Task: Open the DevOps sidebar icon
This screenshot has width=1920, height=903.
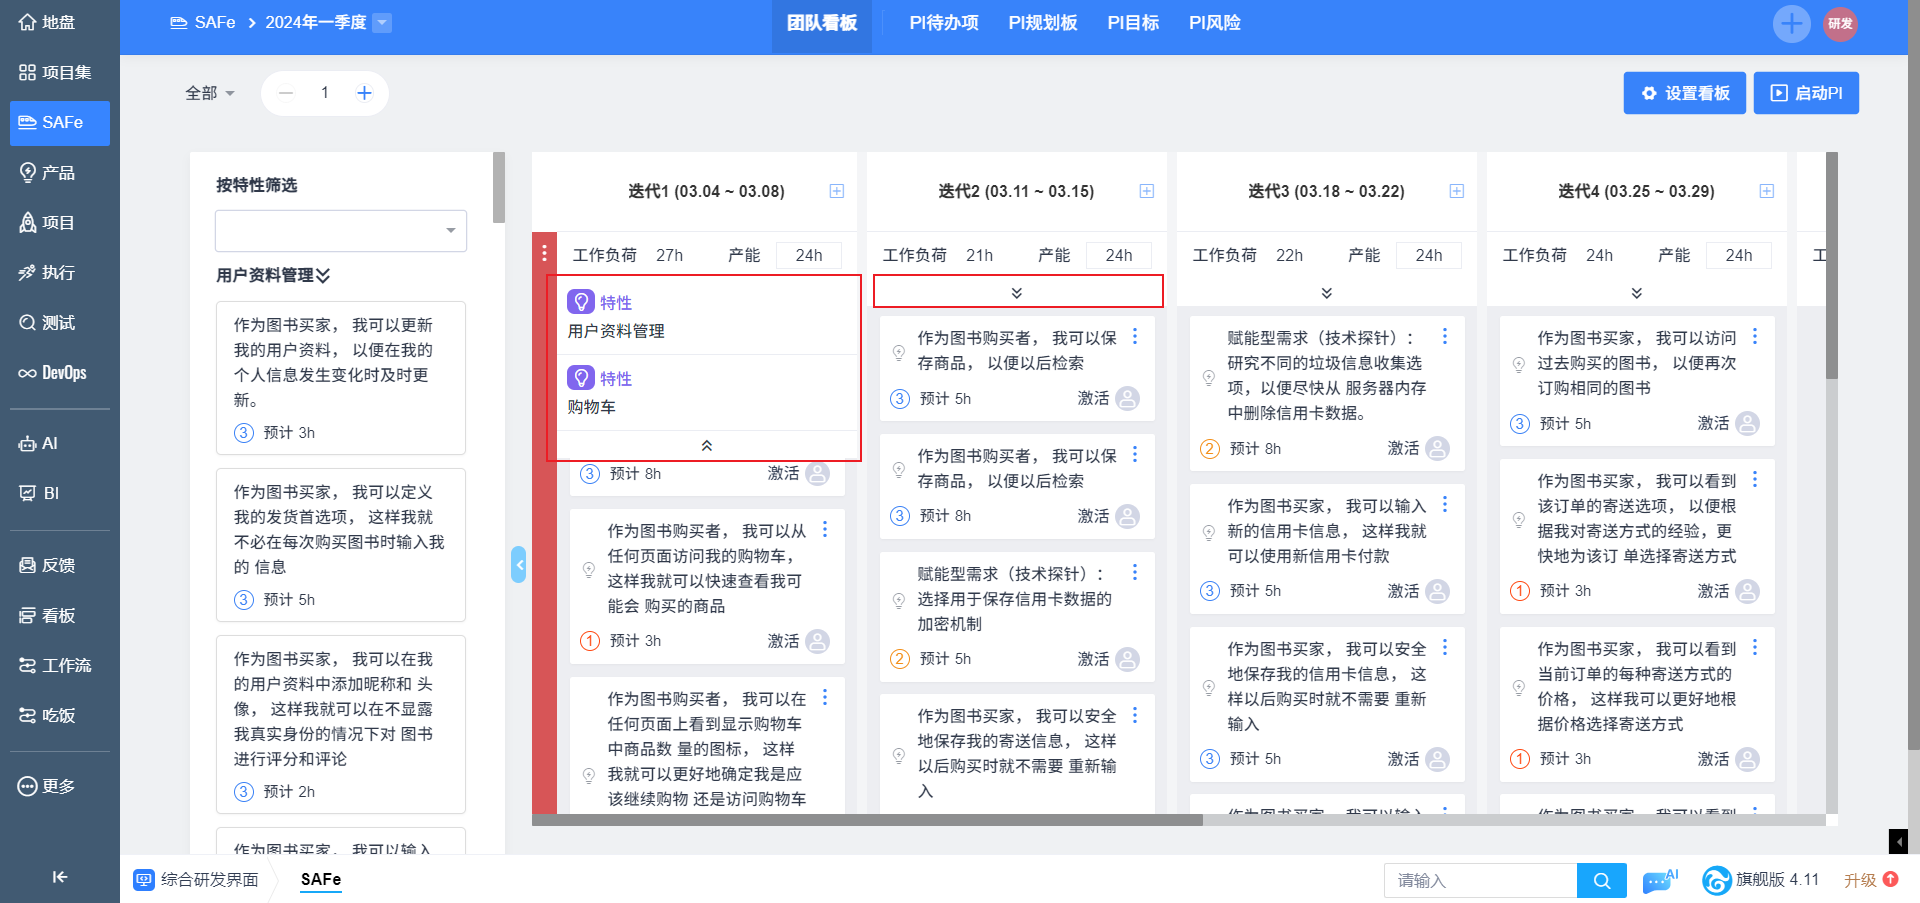Action: coord(27,373)
